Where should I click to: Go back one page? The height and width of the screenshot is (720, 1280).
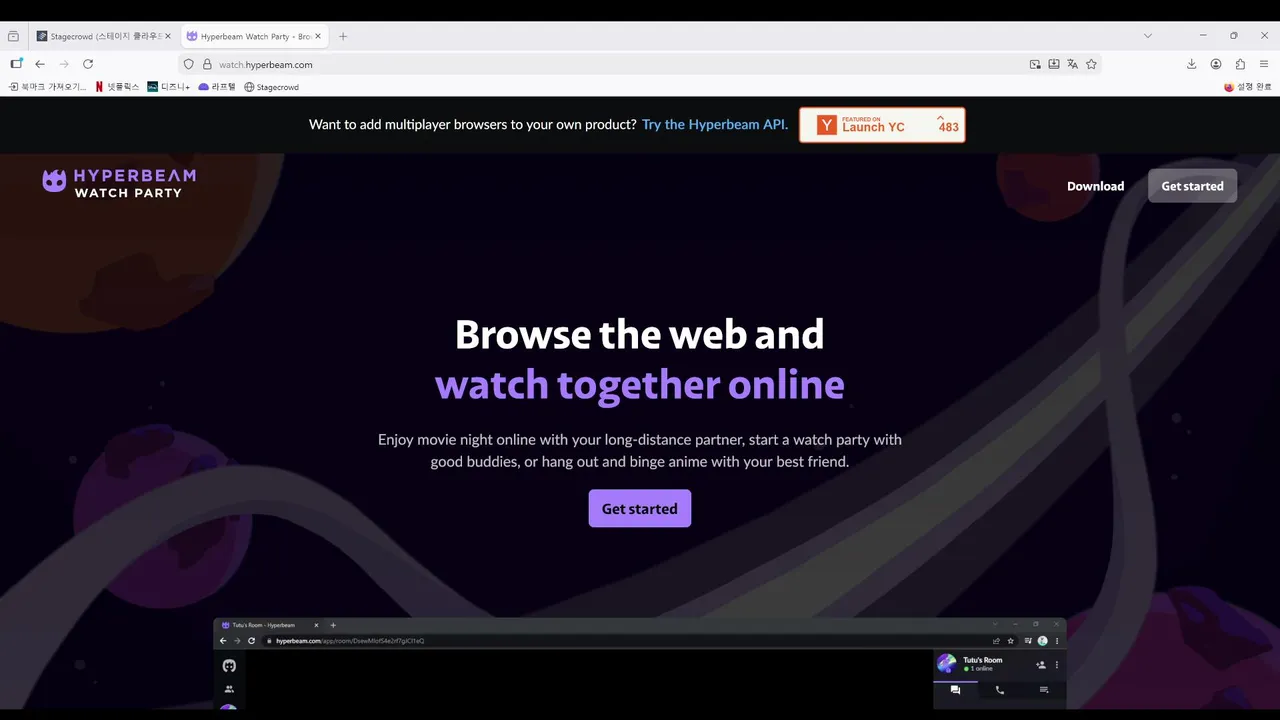pos(40,64)
